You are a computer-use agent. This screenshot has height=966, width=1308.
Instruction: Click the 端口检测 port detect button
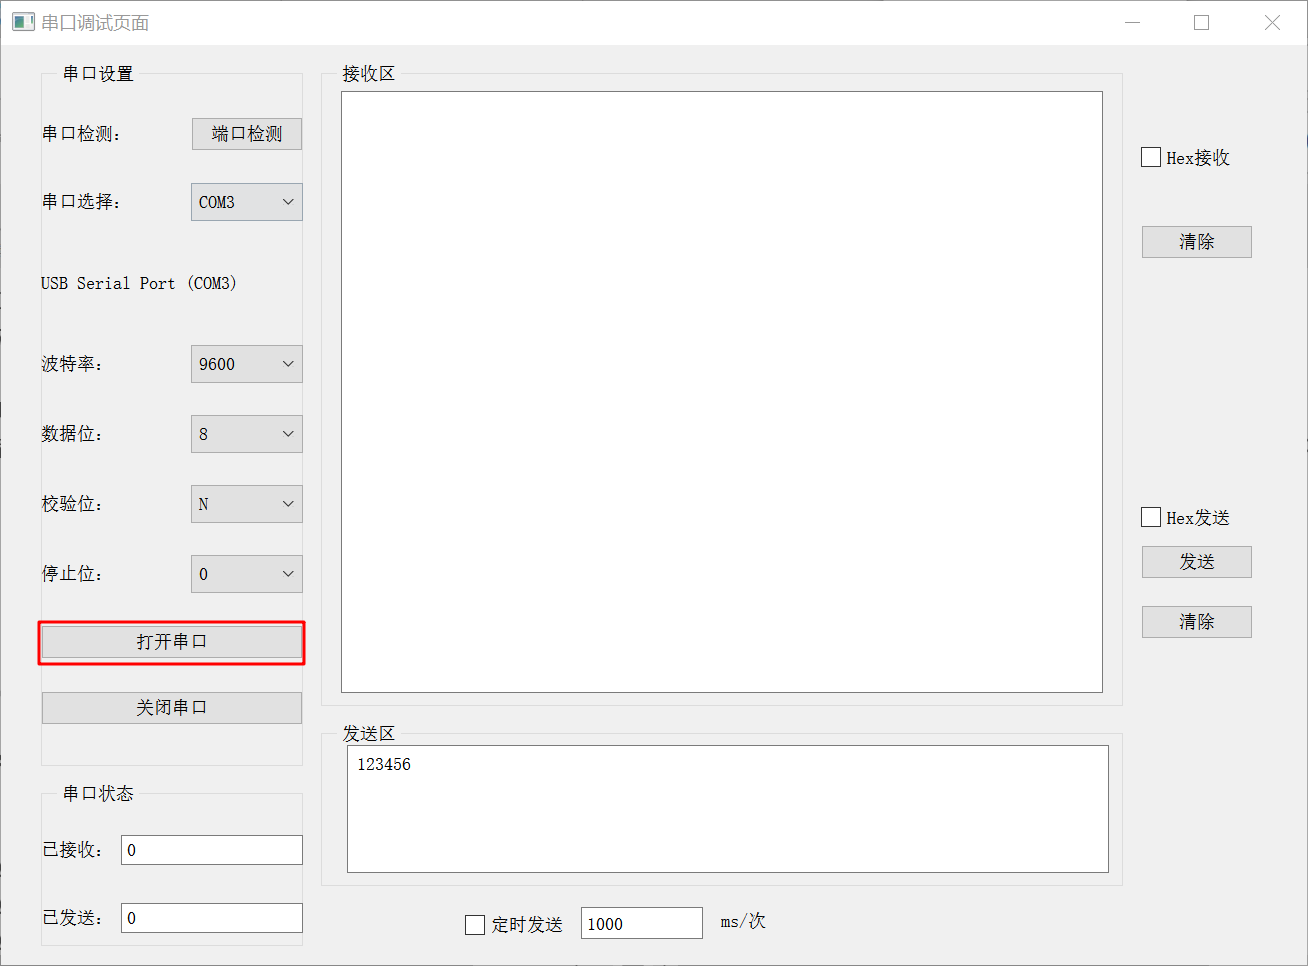point(246,133)
